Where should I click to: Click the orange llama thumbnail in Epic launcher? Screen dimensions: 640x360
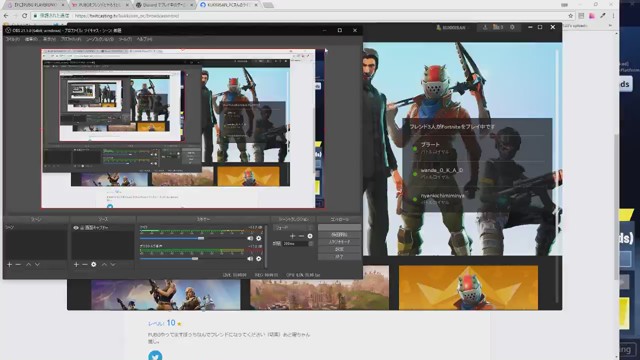coord(468,287)
